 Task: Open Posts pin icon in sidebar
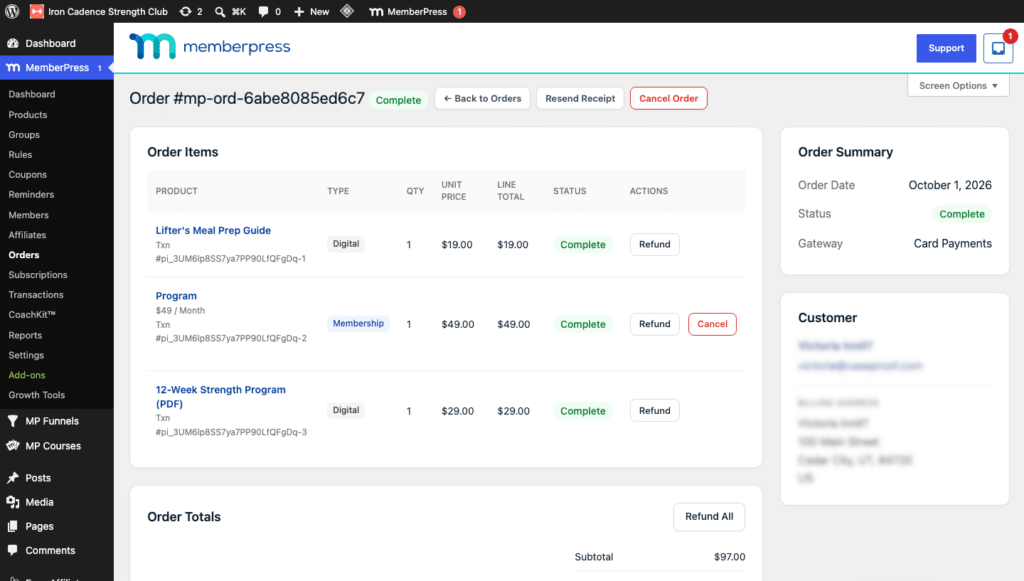12,478
